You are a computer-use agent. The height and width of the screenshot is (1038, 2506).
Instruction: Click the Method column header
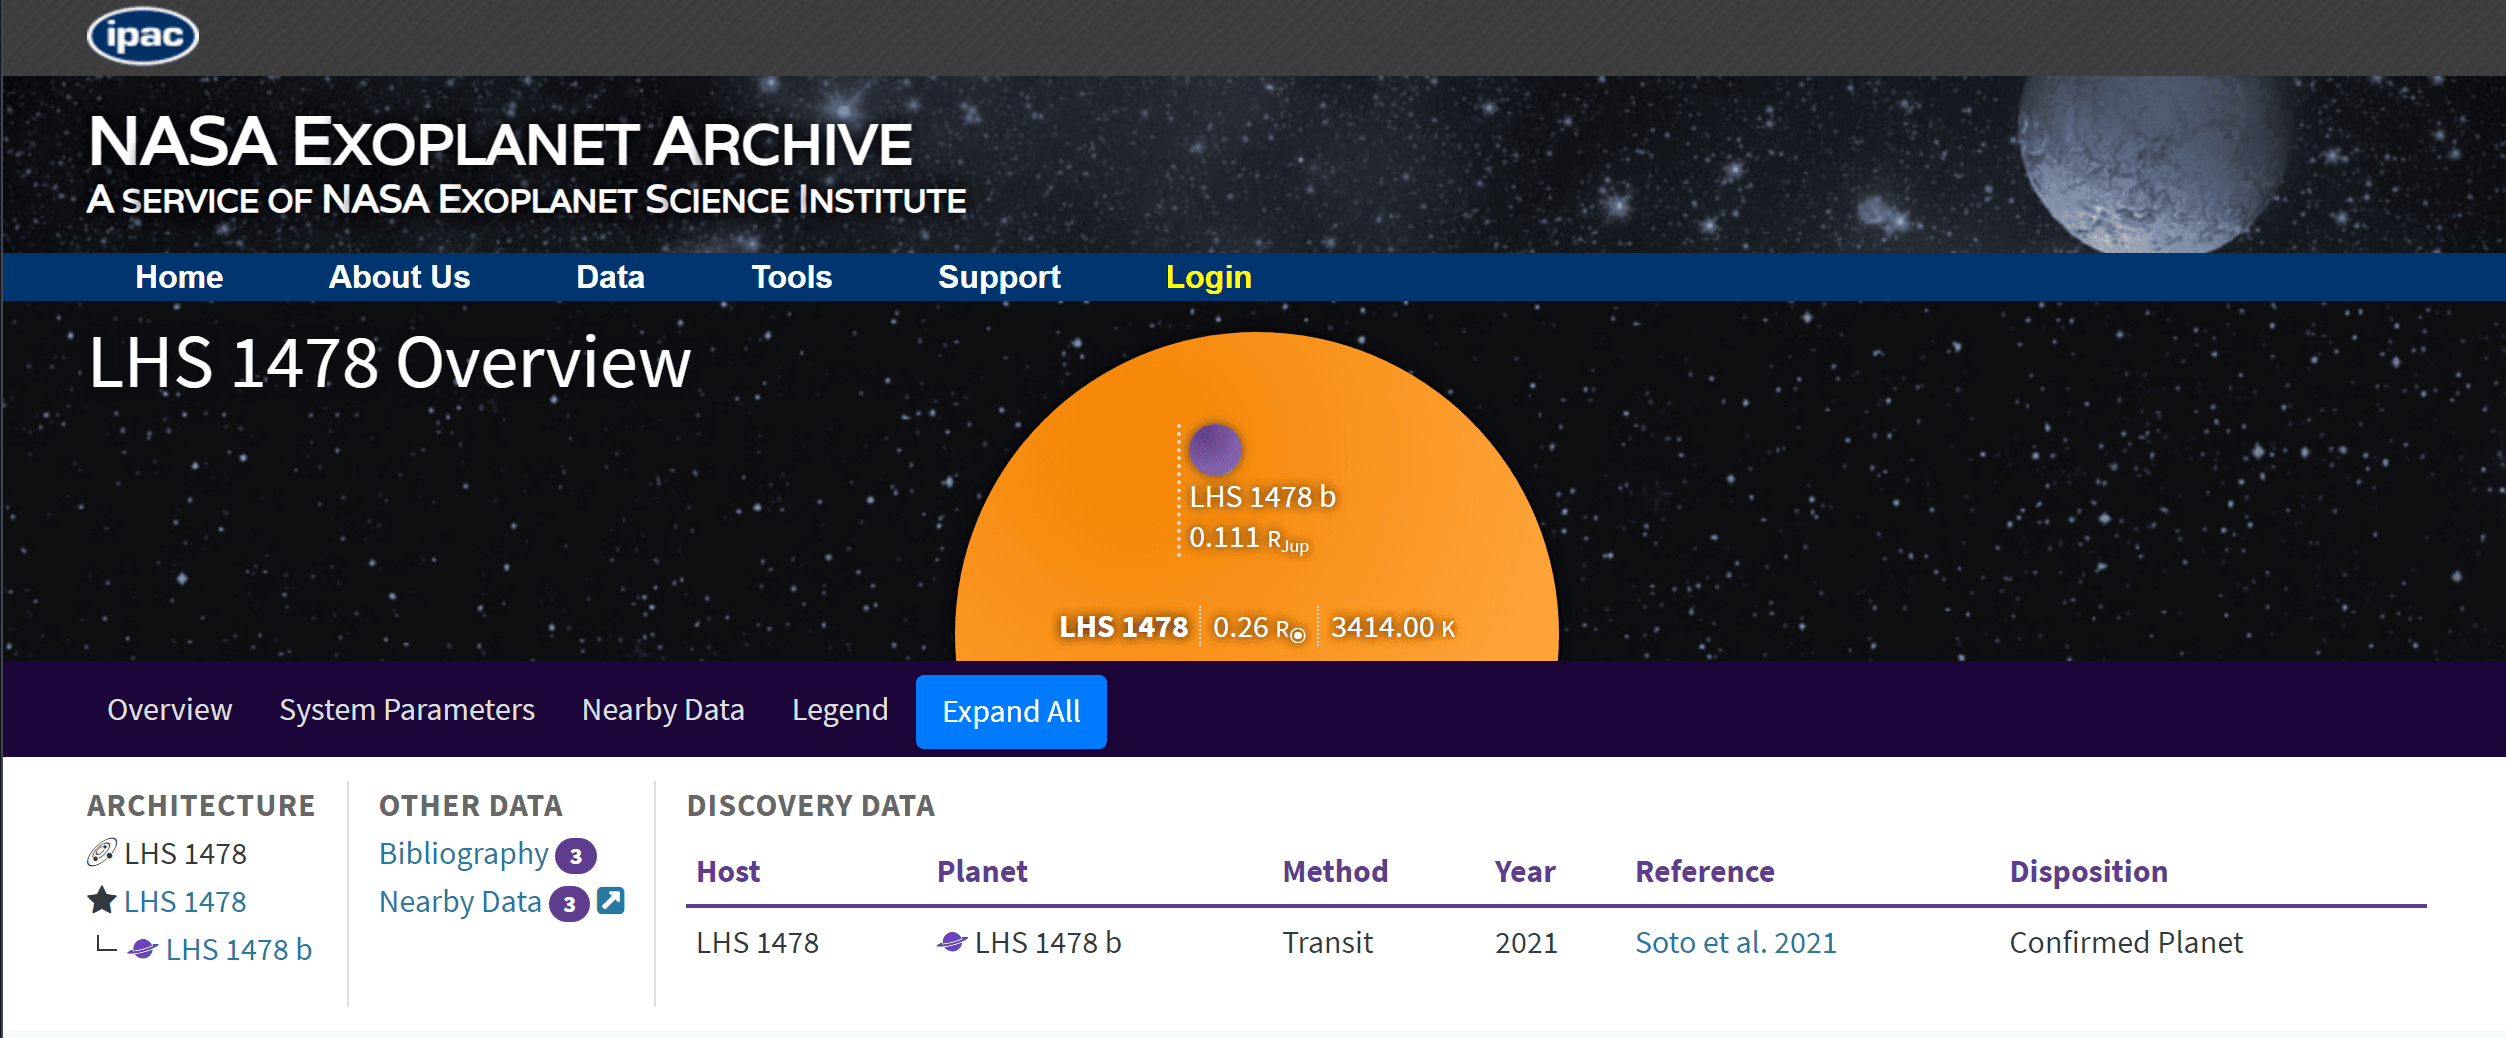(x=1335, y=872)
